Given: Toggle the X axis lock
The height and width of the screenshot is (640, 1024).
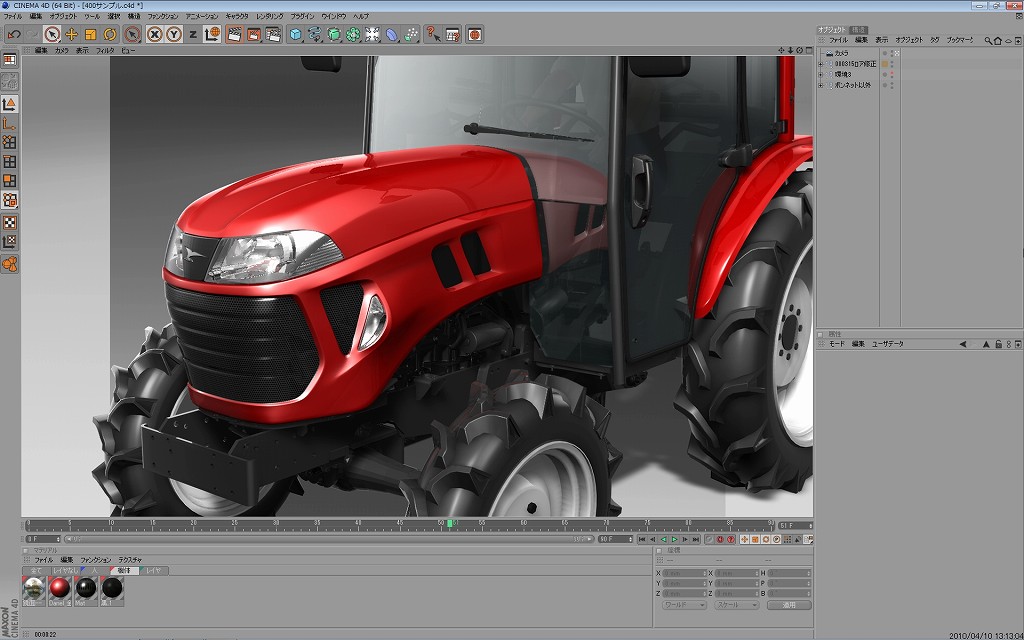Looking at the screenshot, I should (x=154, y=34).
